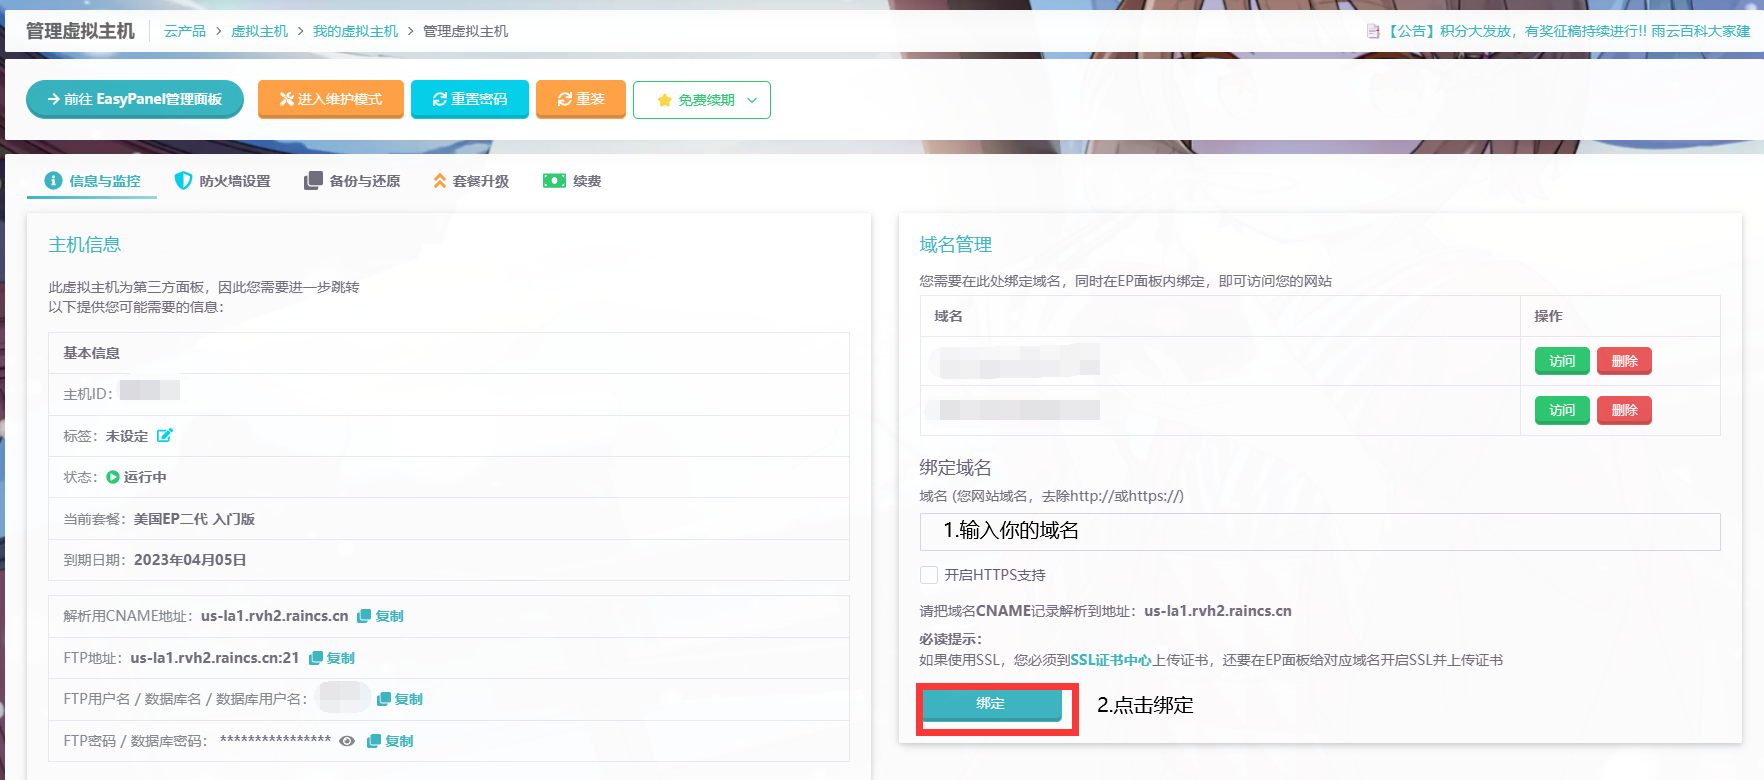Open the 备份与还原 tab
The height and width of the screenshot is (780, 1764).
352,181
